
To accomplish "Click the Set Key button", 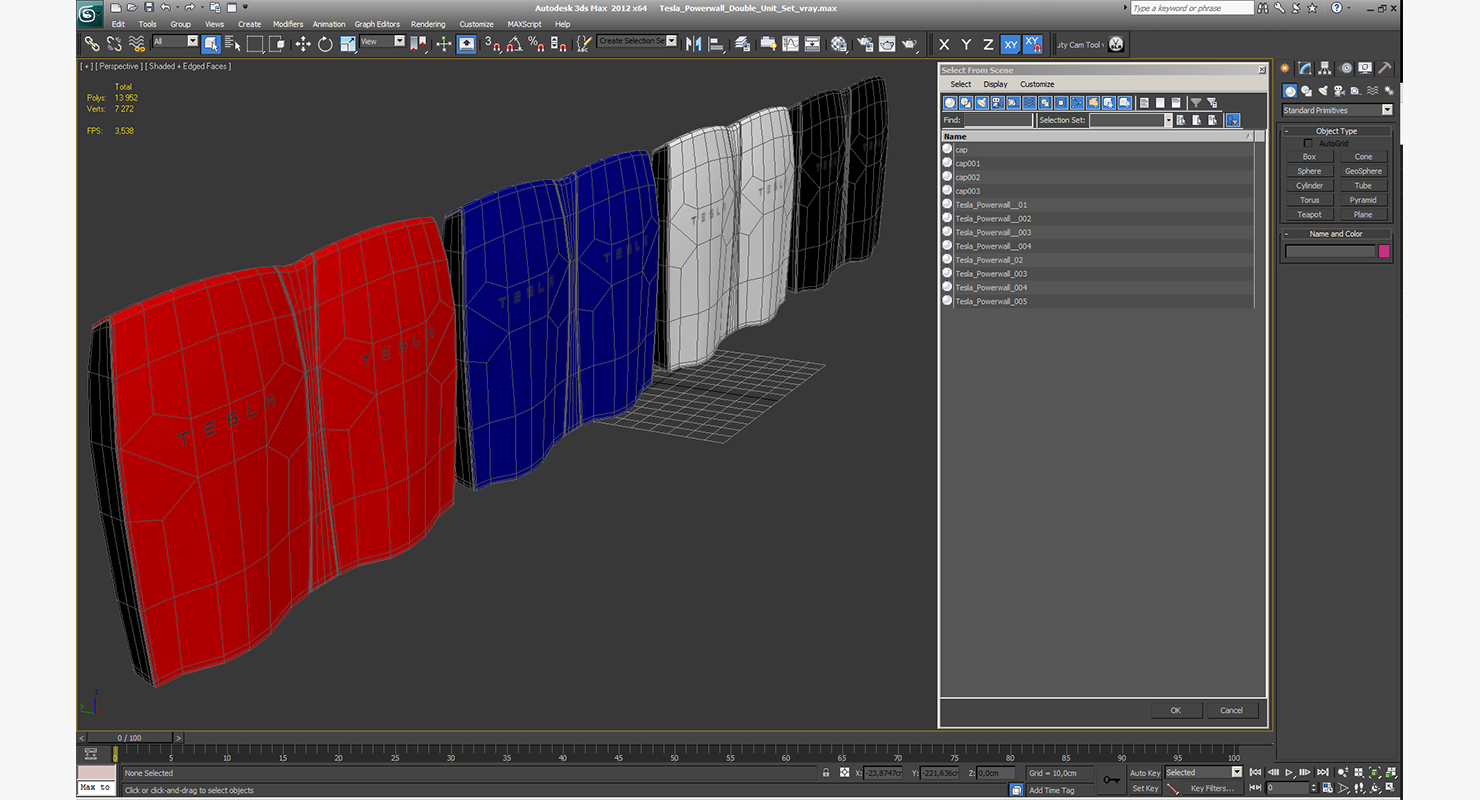I will click(x=1145, y=788).
